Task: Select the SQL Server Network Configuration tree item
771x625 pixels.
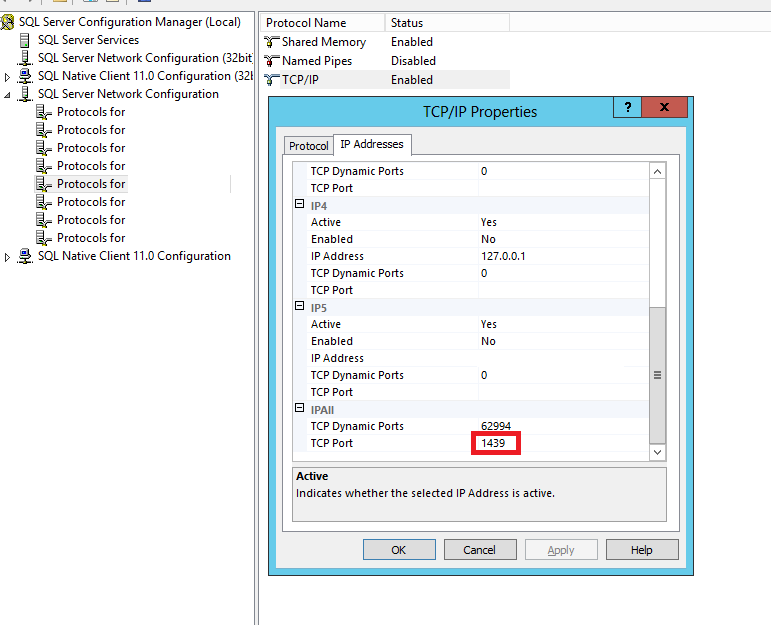Action: pos(128,94)
